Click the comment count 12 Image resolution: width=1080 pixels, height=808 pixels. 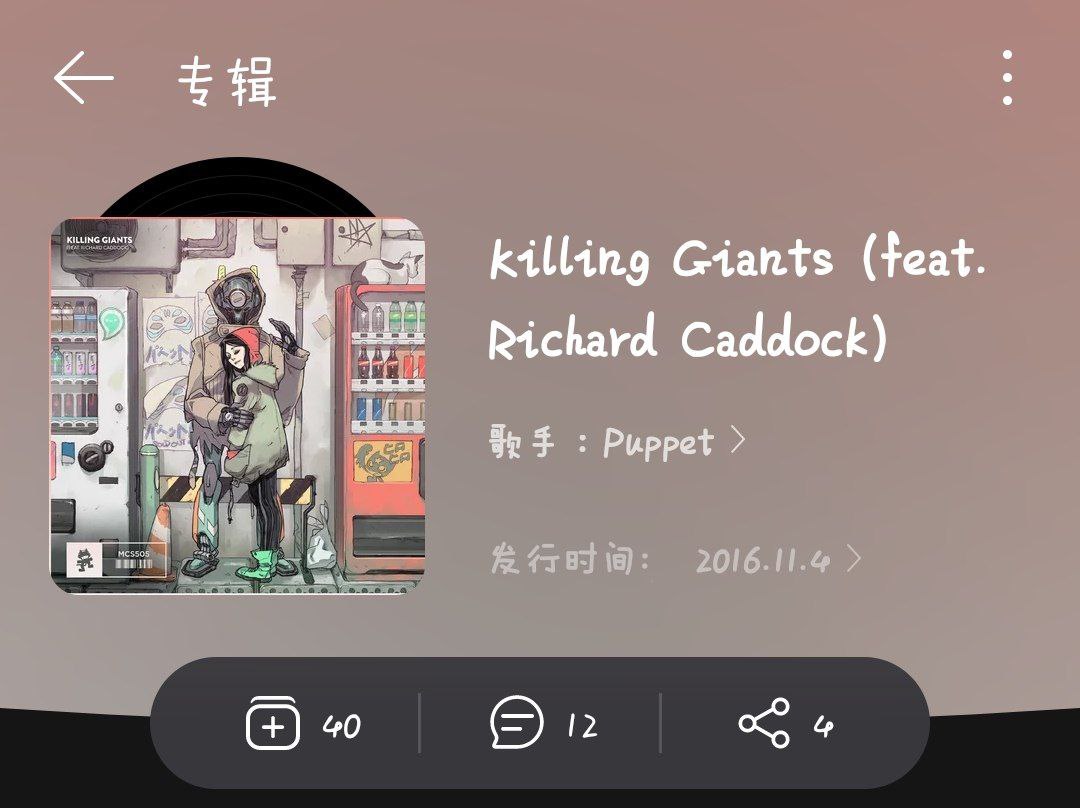[583, 726]
